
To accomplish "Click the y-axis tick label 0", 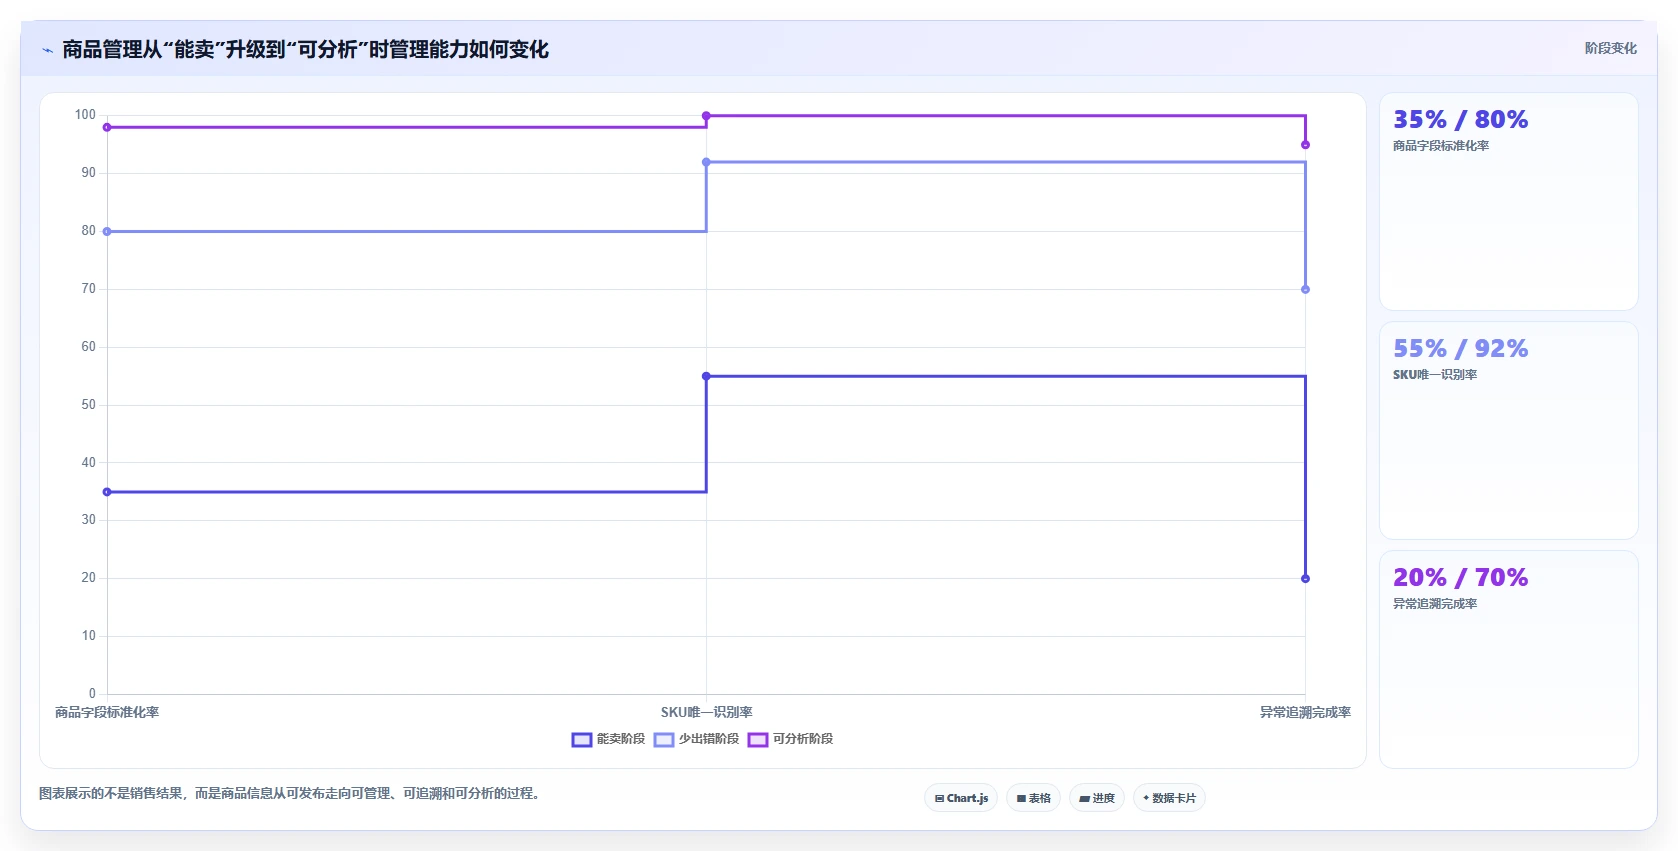I will [x=92, y=694].
